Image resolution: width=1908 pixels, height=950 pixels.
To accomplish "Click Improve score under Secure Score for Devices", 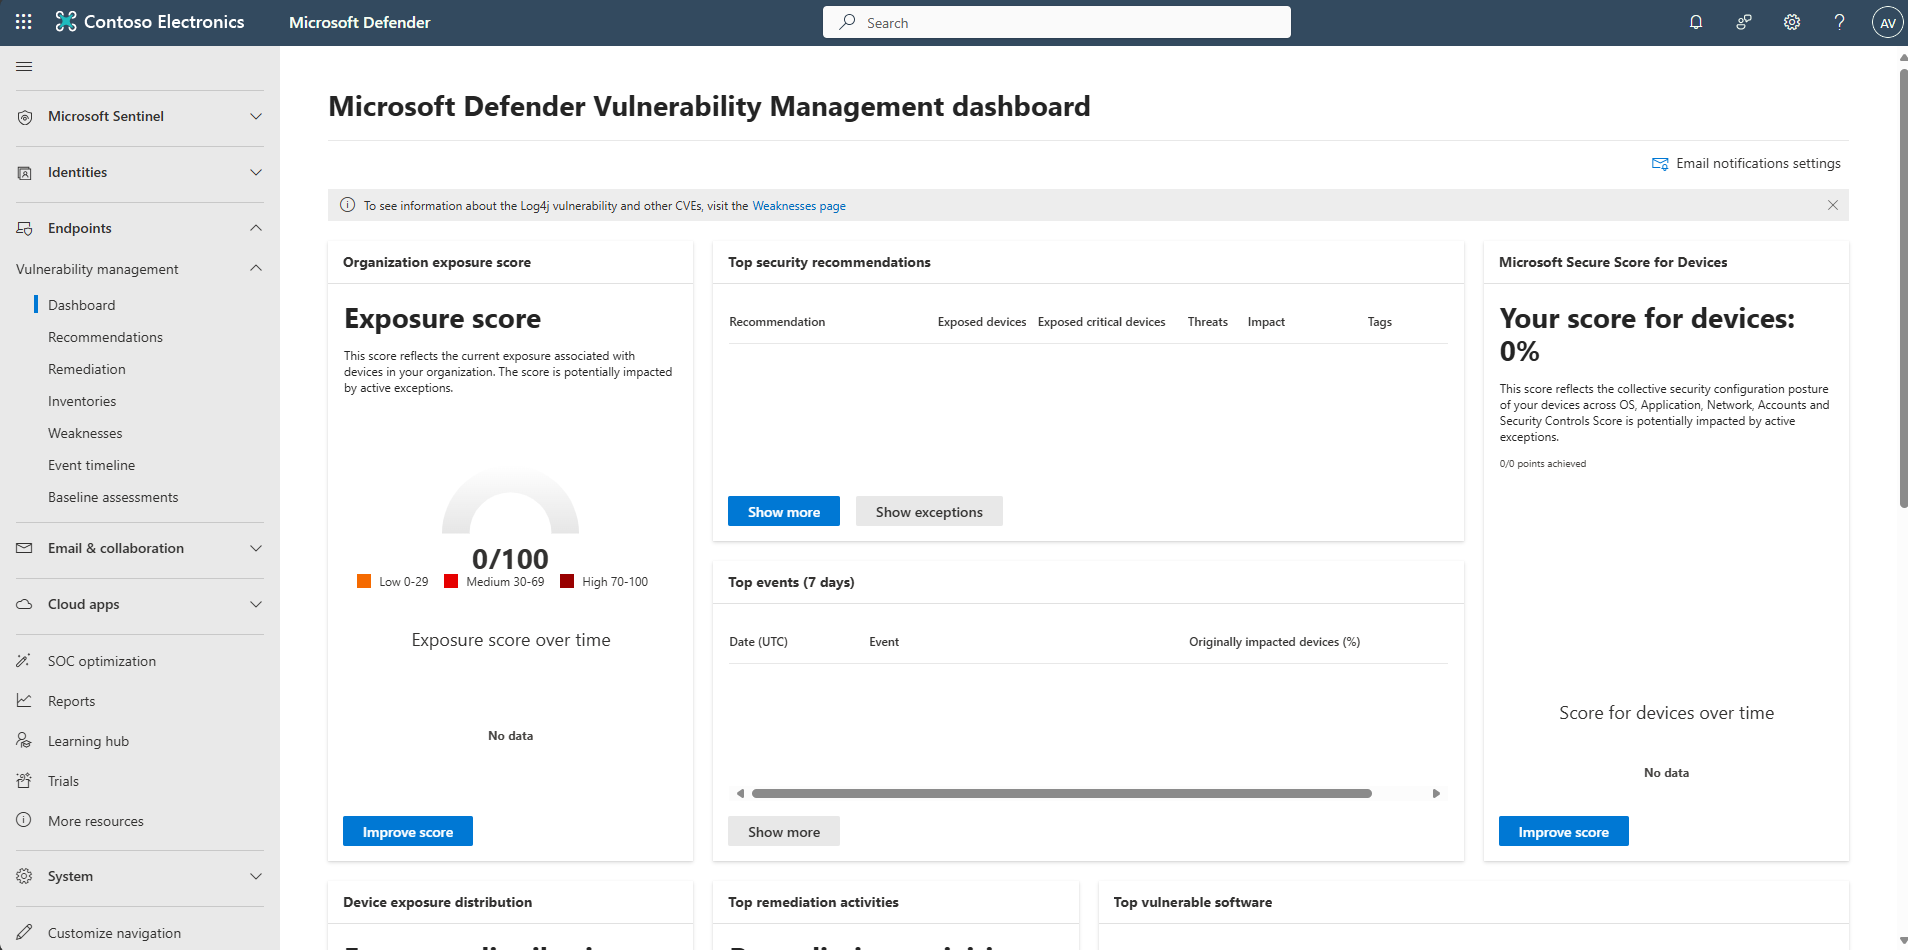I will (1563, 831).
